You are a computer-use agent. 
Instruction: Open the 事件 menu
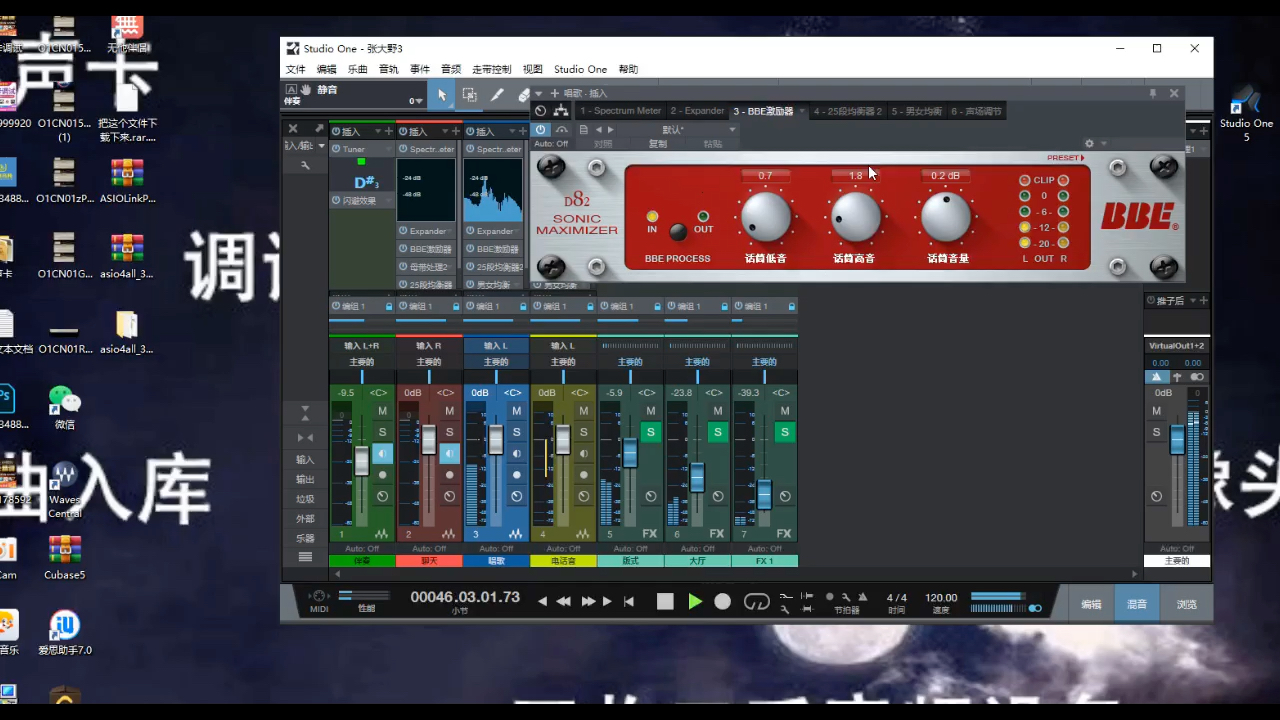[x=418, y=69]
